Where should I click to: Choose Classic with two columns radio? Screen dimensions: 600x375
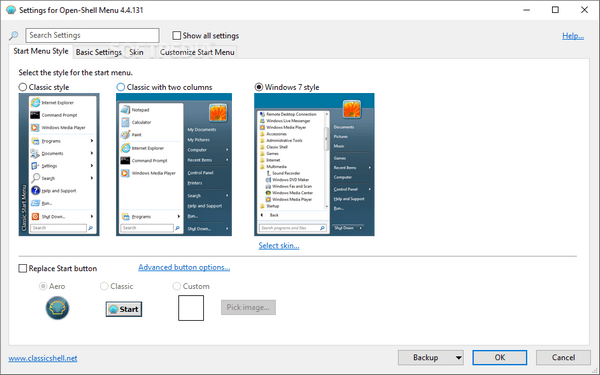(121, 87)
